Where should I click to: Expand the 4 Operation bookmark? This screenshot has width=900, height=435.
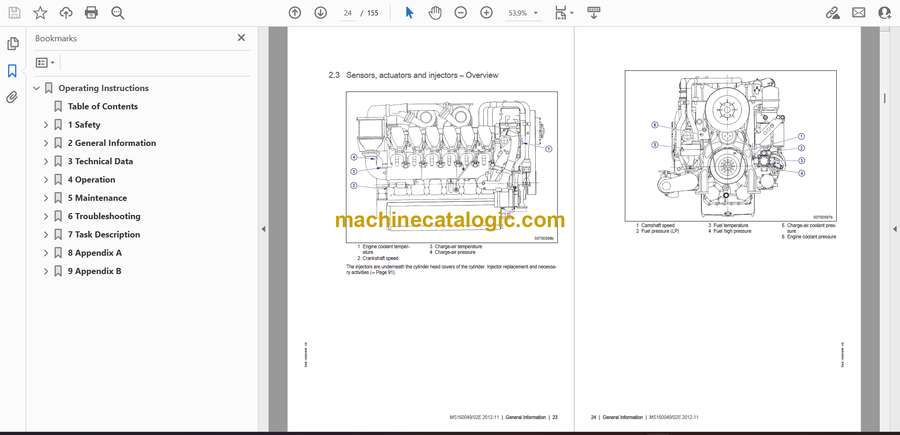pos(46,180)
